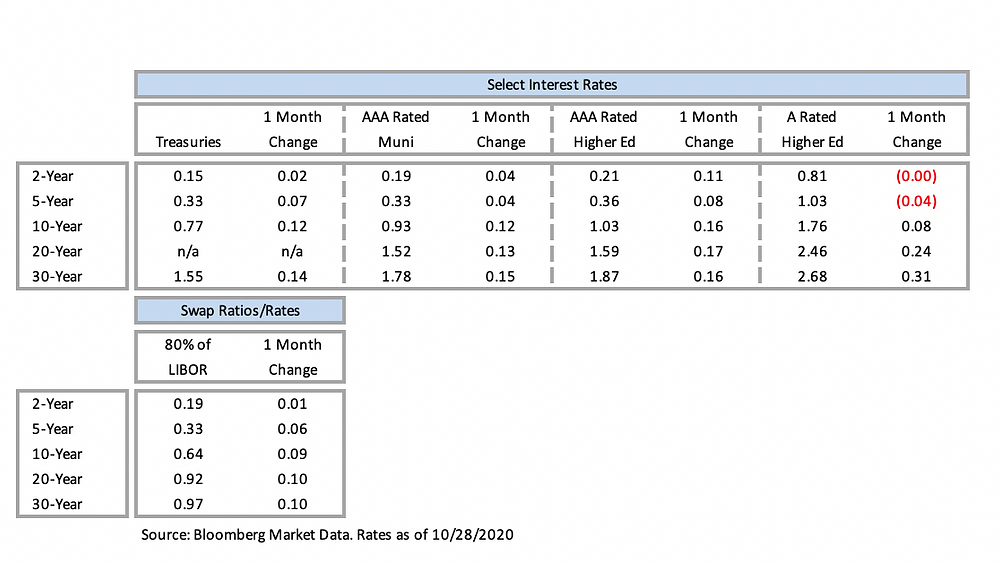Viewport: 1000px width, 563px height.
Task: Click the 2-Year LIBOR change 0.01
Action: tap(292, 404)
